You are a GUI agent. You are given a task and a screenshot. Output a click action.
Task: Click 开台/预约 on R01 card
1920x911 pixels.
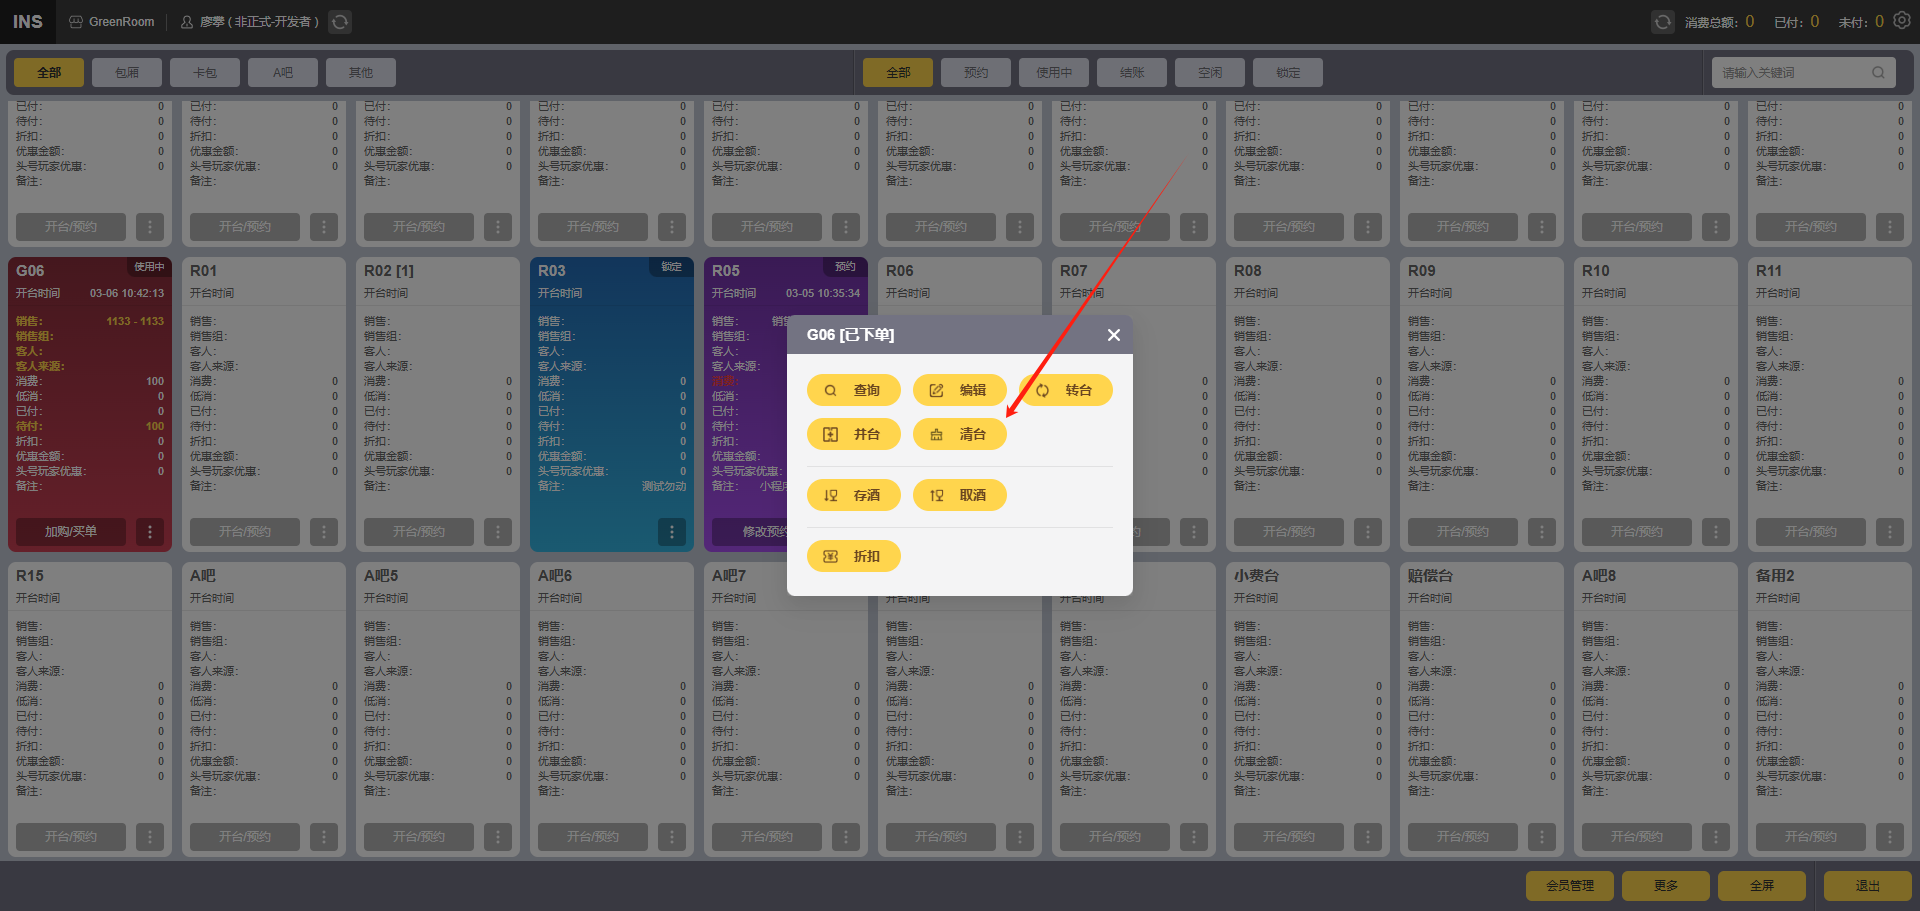point(245,532)
